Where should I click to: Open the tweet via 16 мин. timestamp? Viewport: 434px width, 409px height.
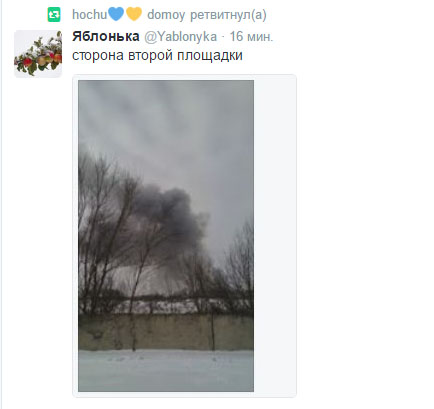pyautogui.click(x=251, y=36)
